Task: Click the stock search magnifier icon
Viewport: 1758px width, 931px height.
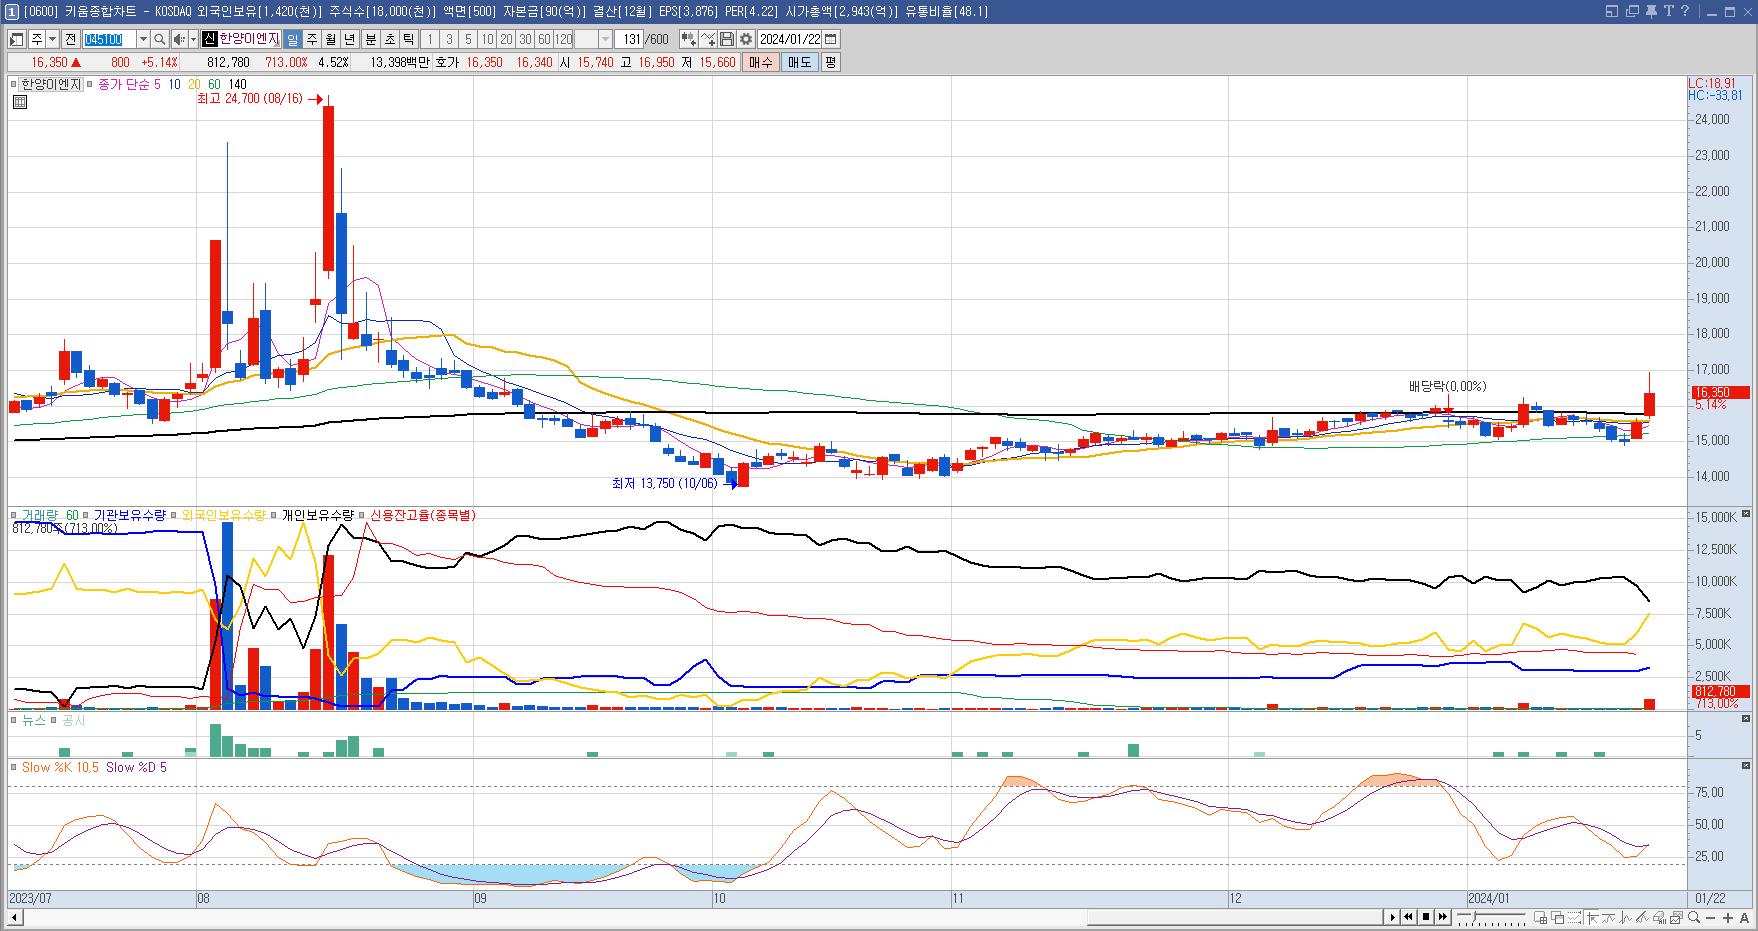Action: 159,39
